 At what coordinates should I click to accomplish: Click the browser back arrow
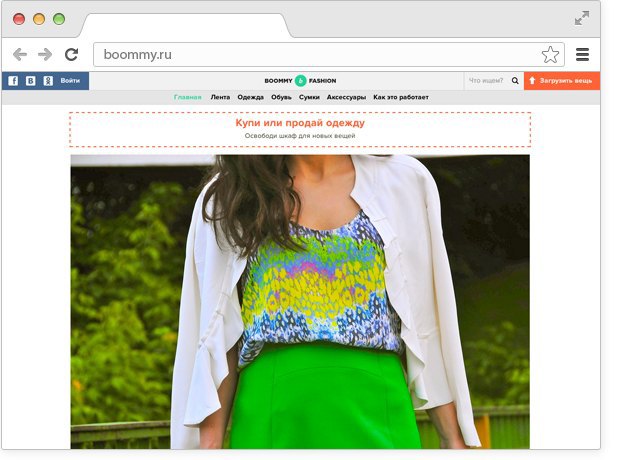(20, 55)
